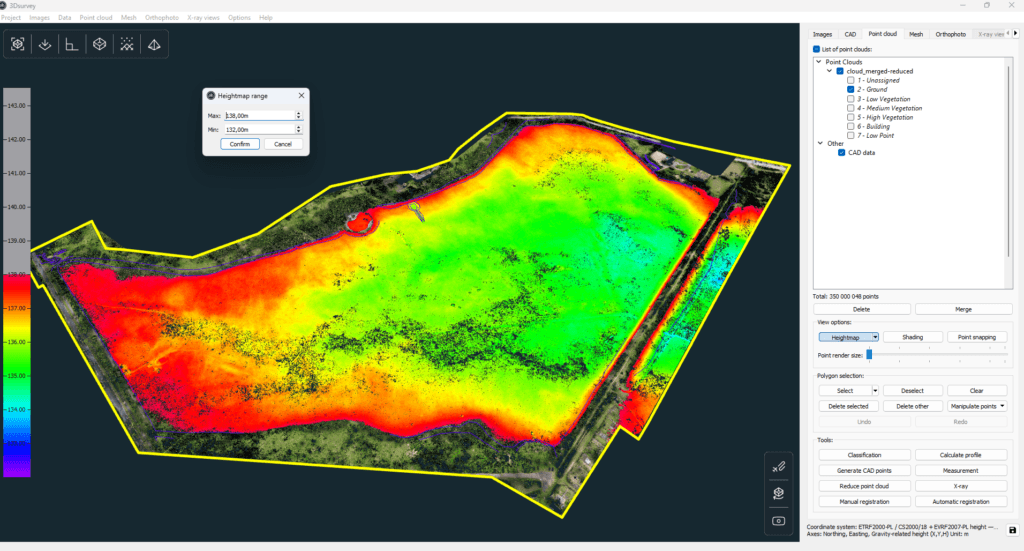1024x551 pixels.
Task: Click the pyramid mesh toolbar icon
Action: [154, 44]
